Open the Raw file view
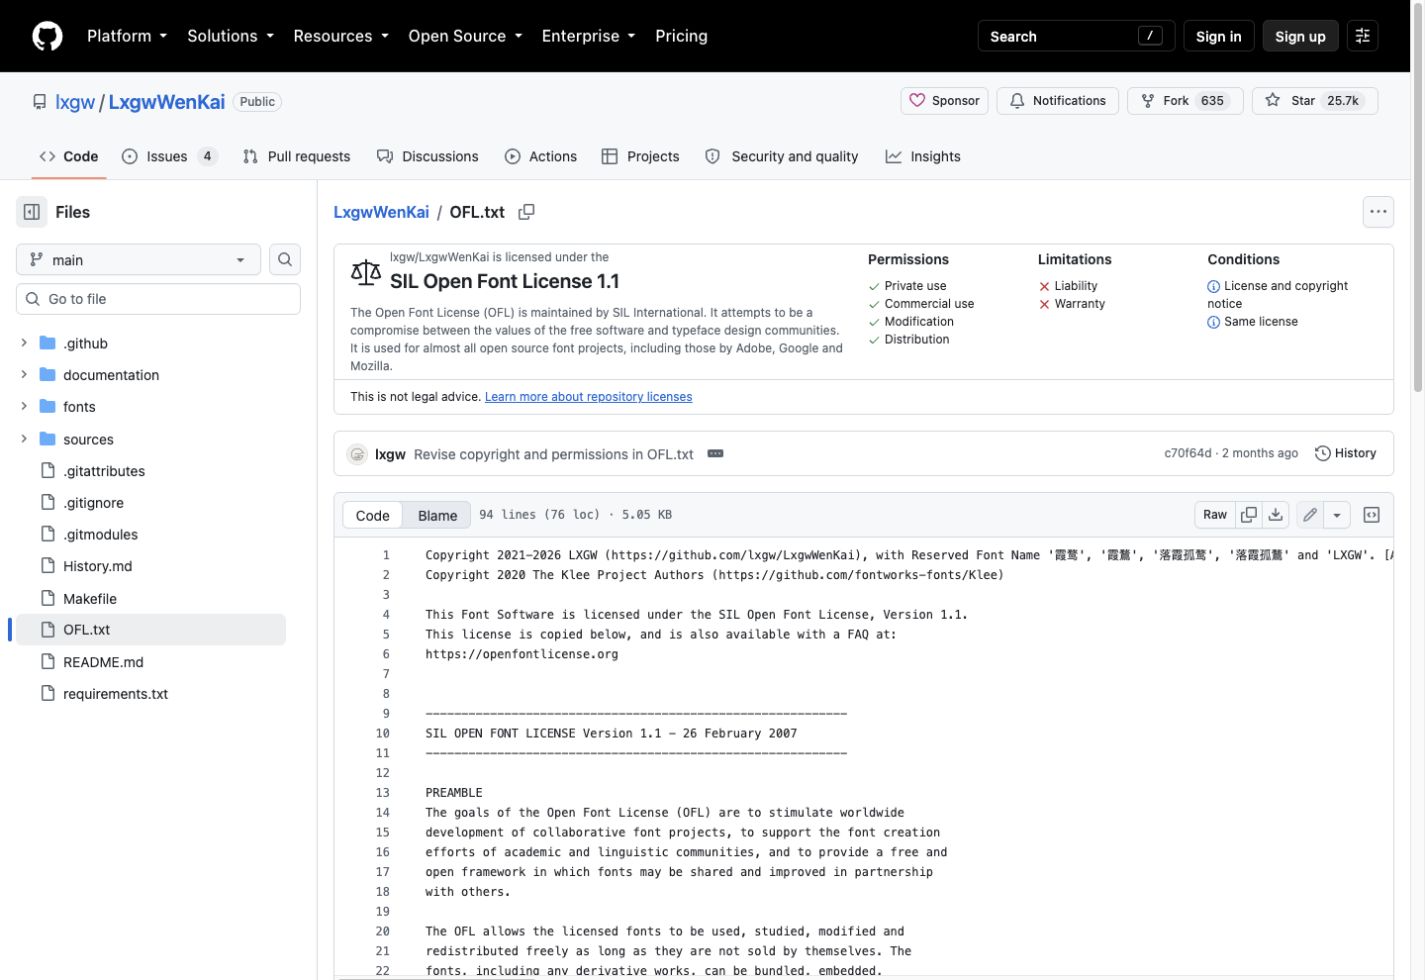Image resolution: width=1425 pixels, height=980 pixels. pyautogui.click(x=1215, y=515)
